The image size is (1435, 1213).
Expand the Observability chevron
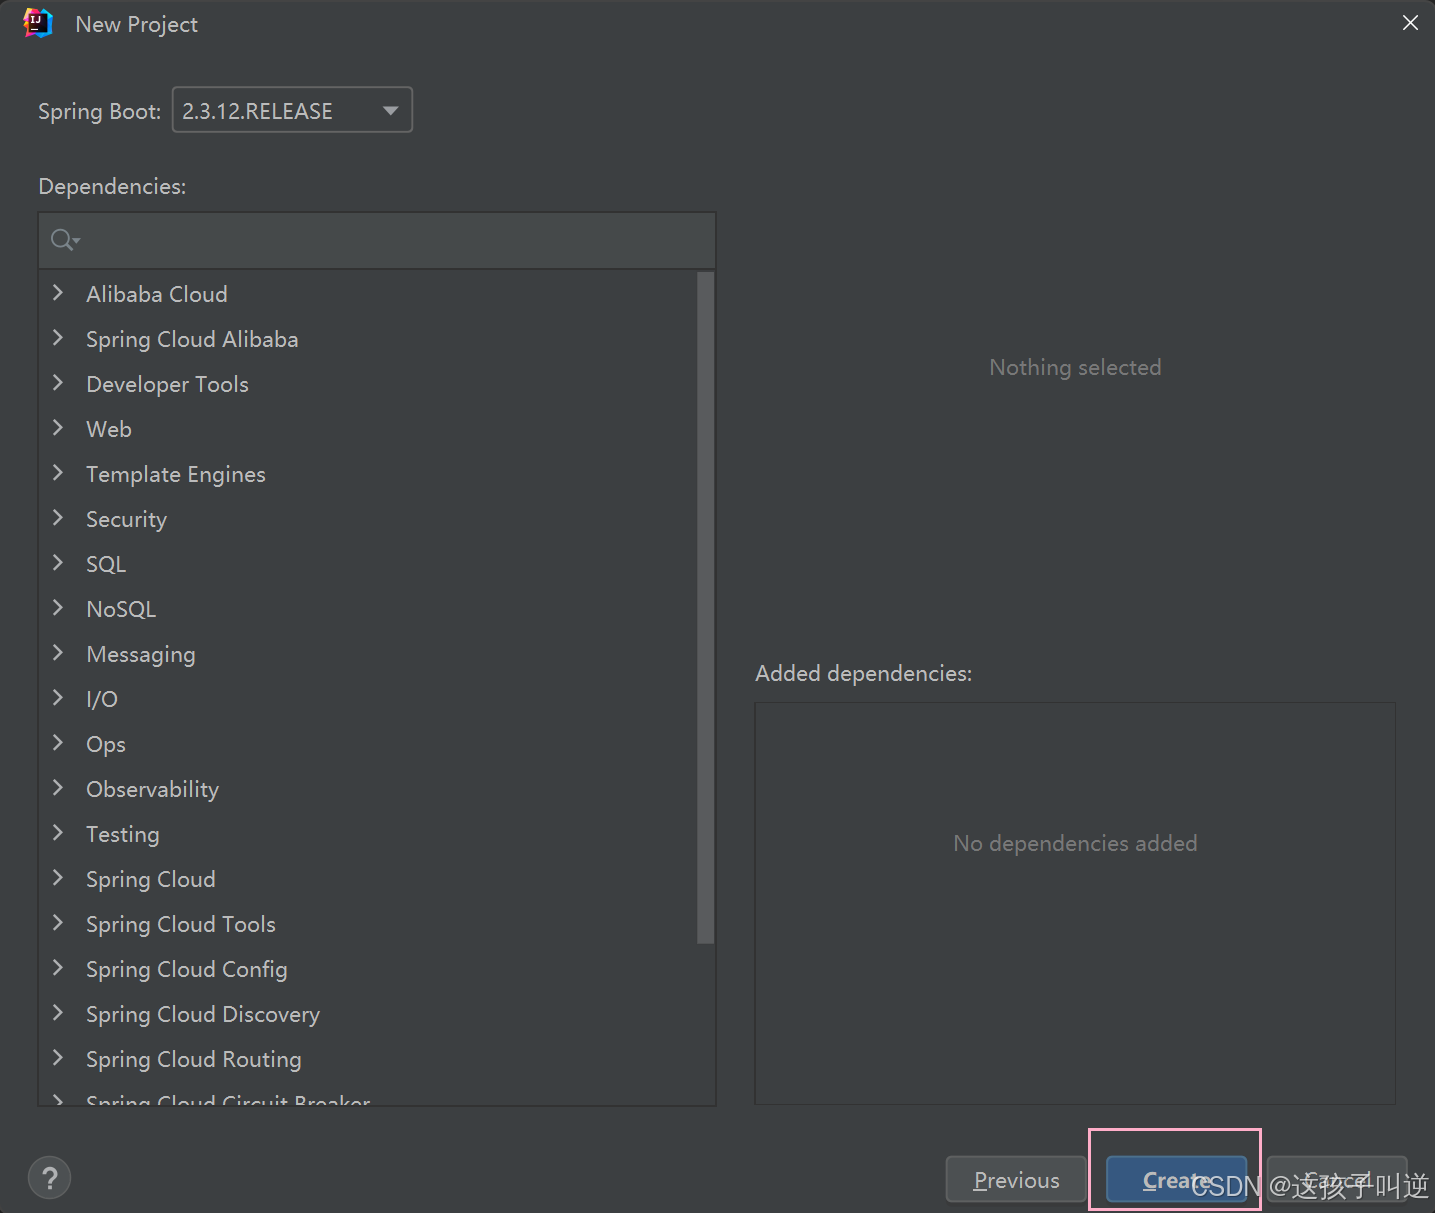coord(58,788)
